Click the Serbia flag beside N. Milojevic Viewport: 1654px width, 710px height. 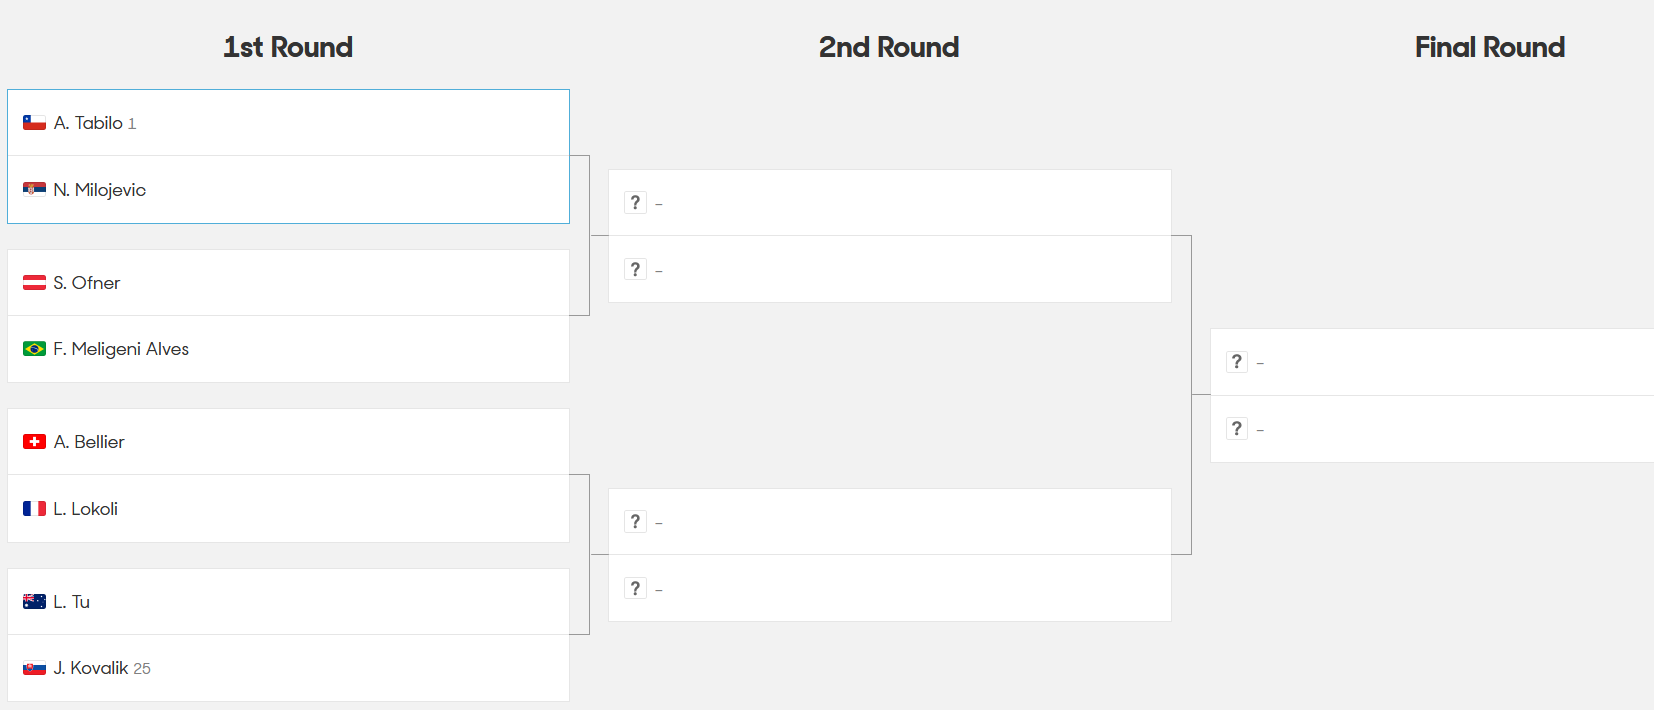click(x=34, y=190)
